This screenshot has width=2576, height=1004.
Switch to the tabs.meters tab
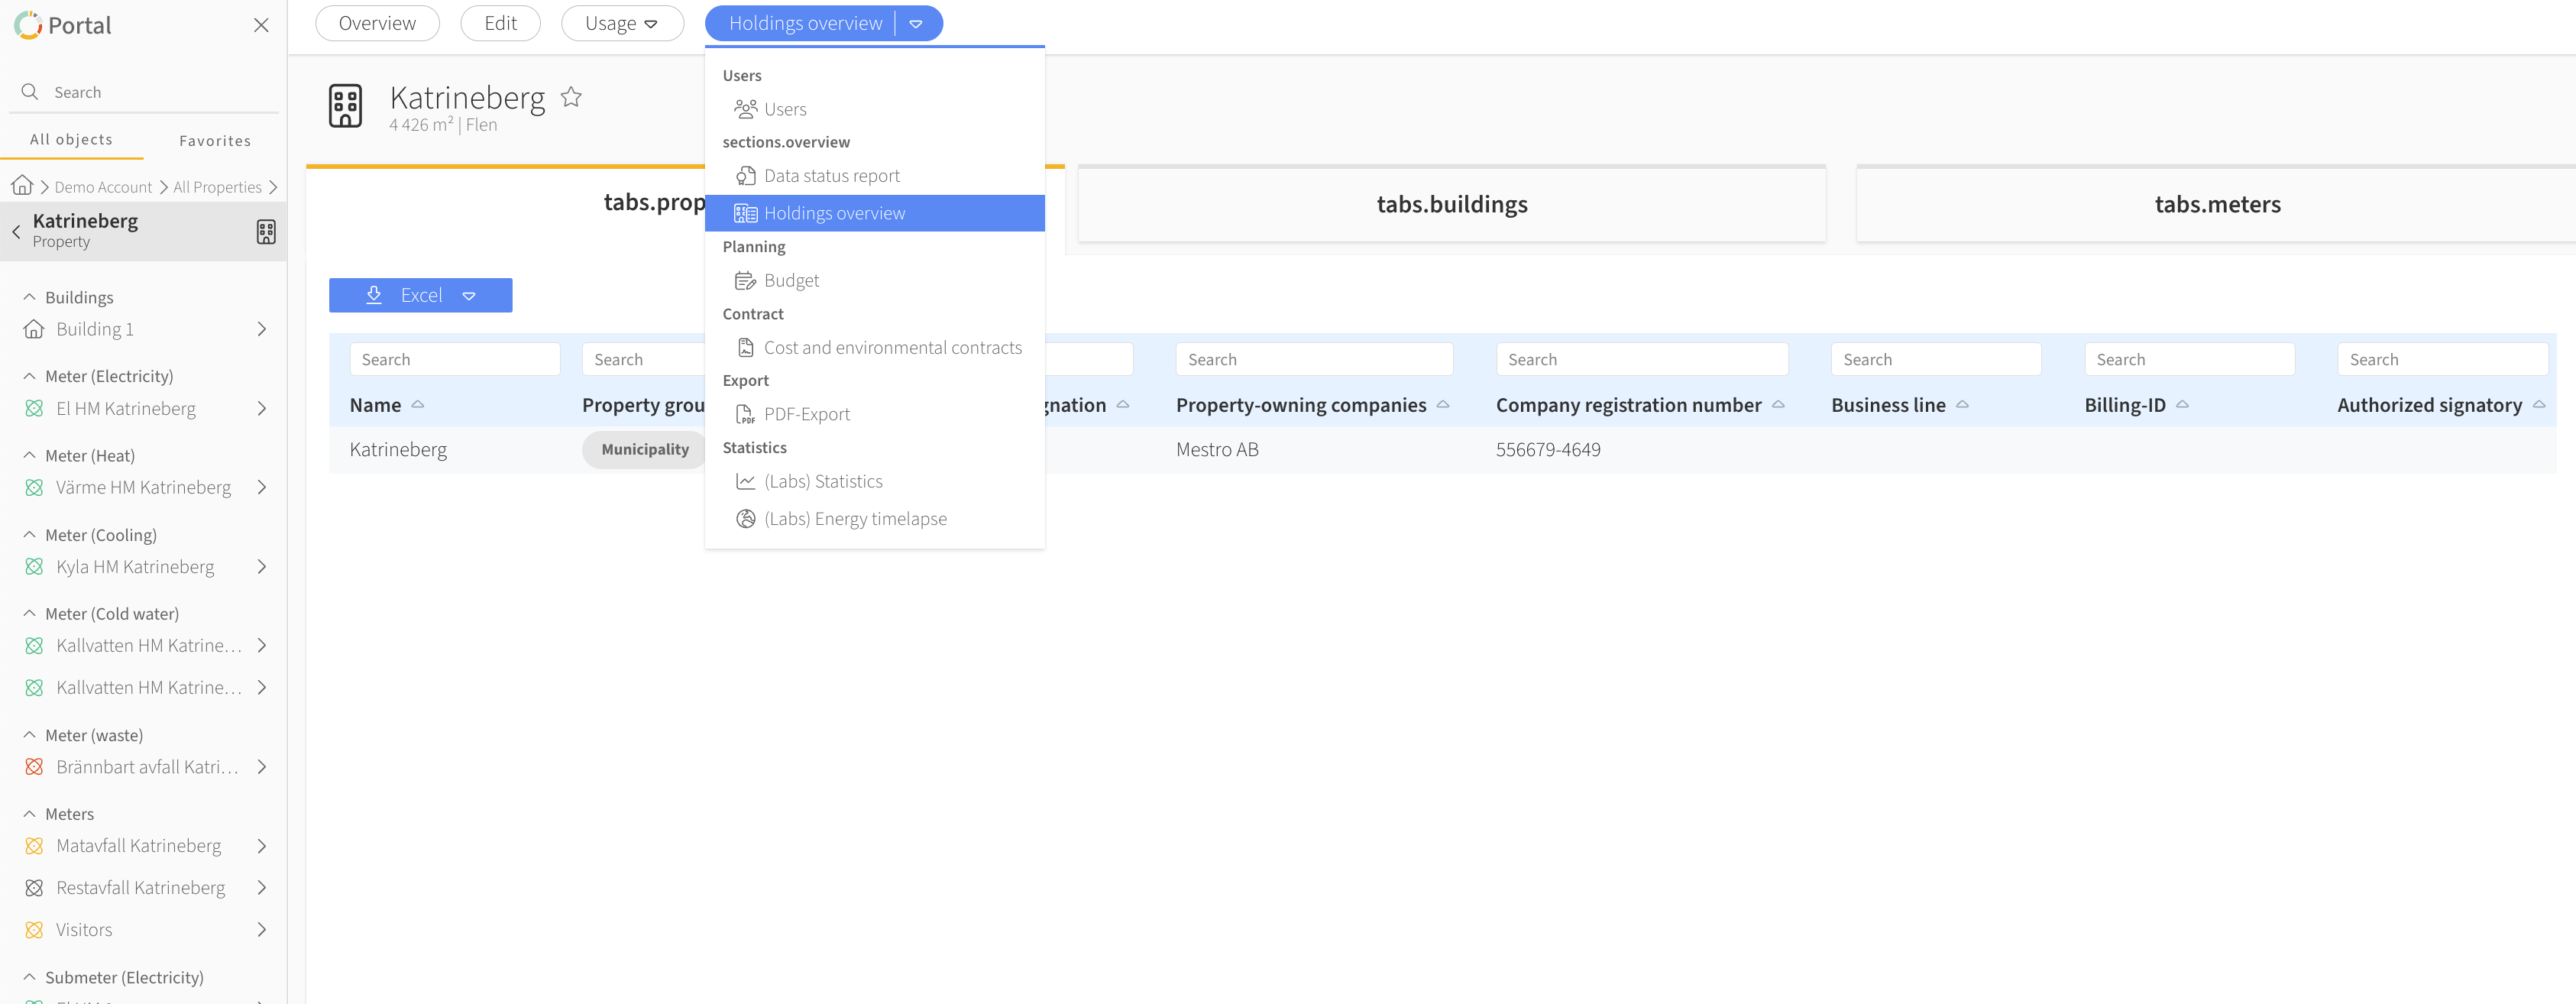[2217, 204]
